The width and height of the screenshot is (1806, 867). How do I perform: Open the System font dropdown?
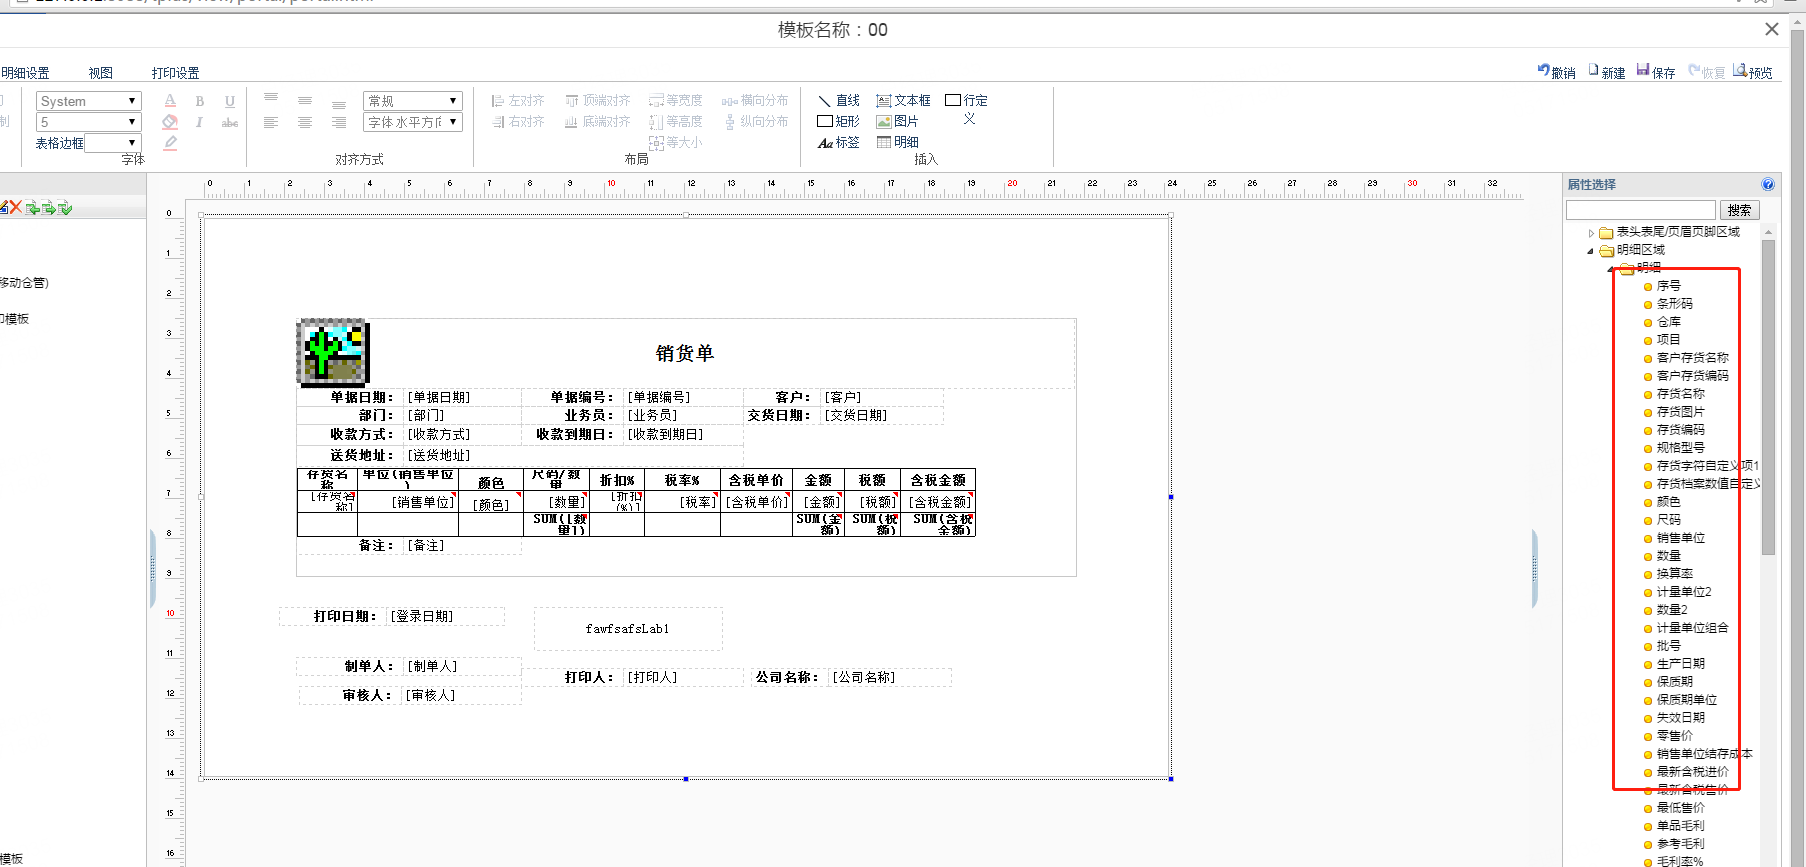pos(88,101)
